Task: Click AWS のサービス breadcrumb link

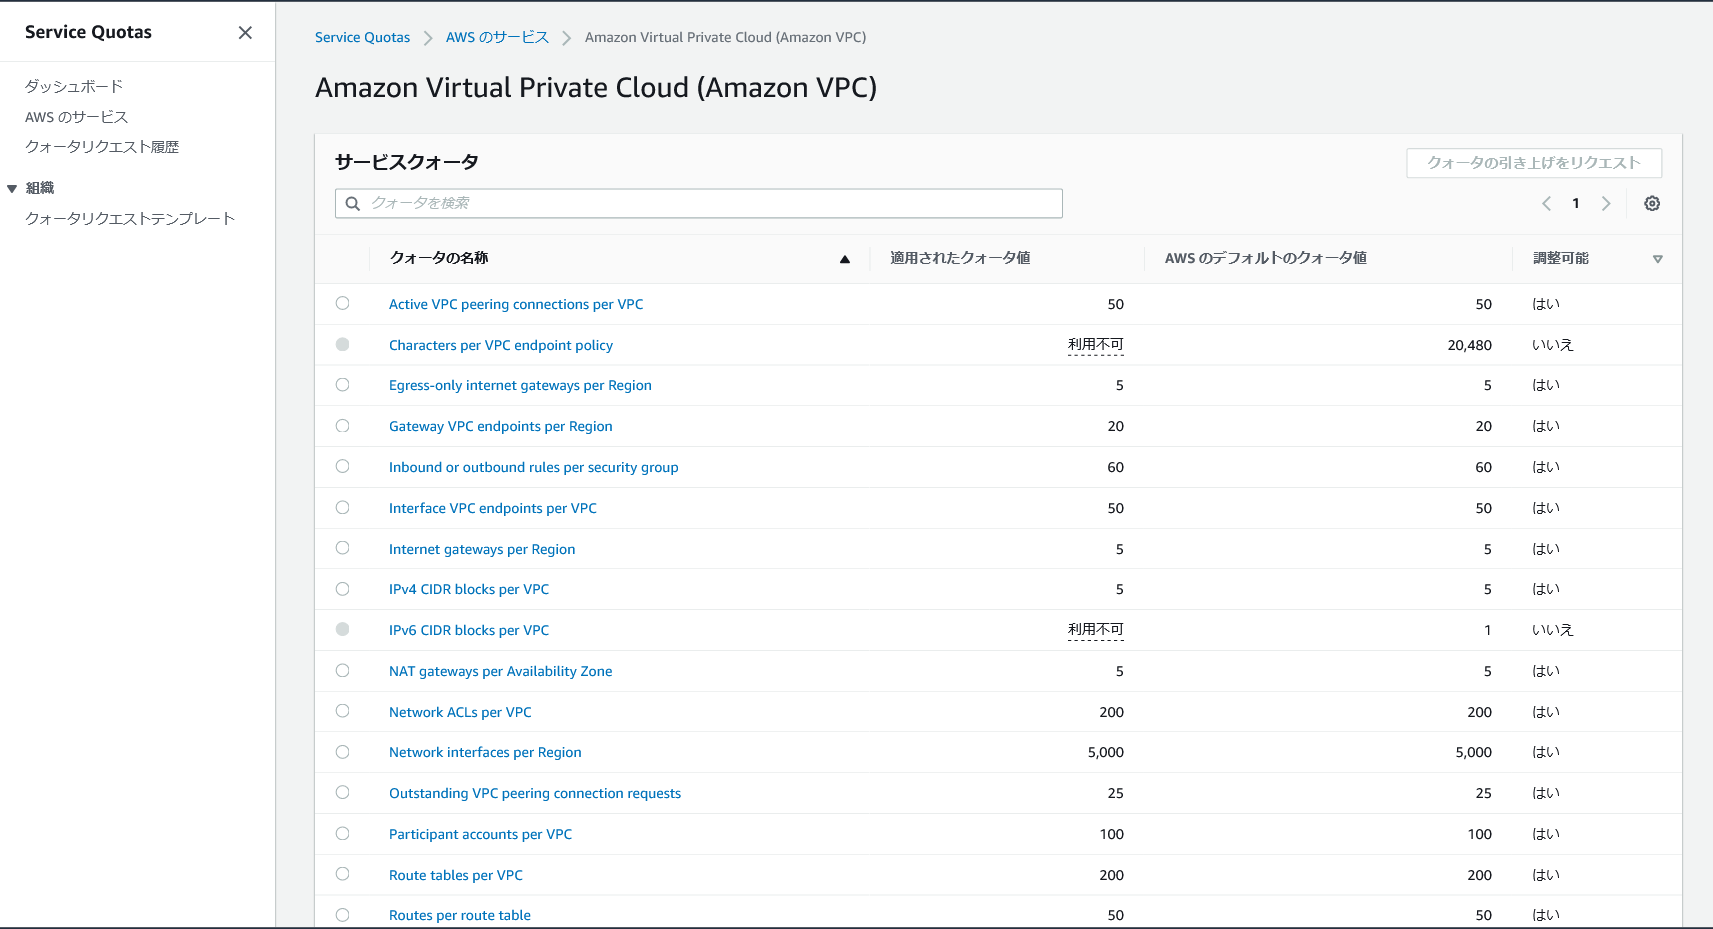Action: 497,37
